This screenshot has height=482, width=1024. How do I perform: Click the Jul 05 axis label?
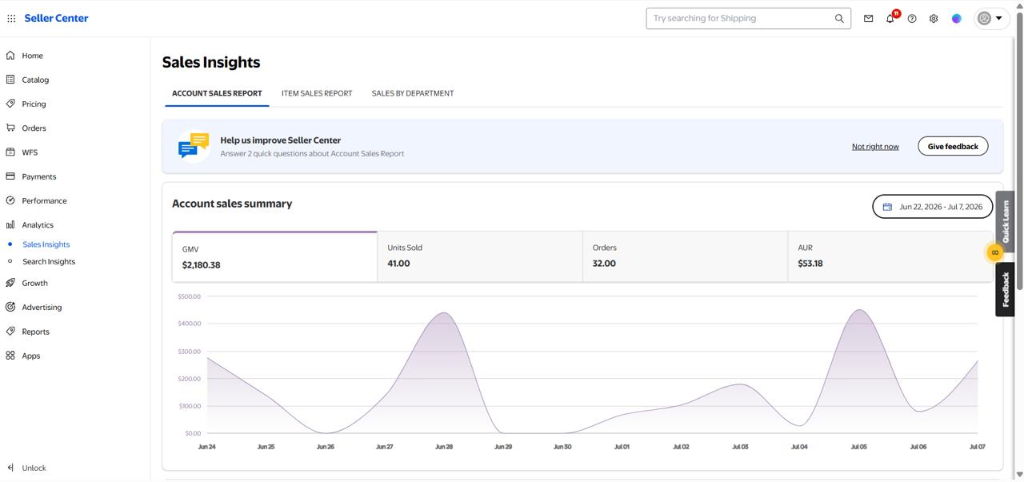[859, 447]
